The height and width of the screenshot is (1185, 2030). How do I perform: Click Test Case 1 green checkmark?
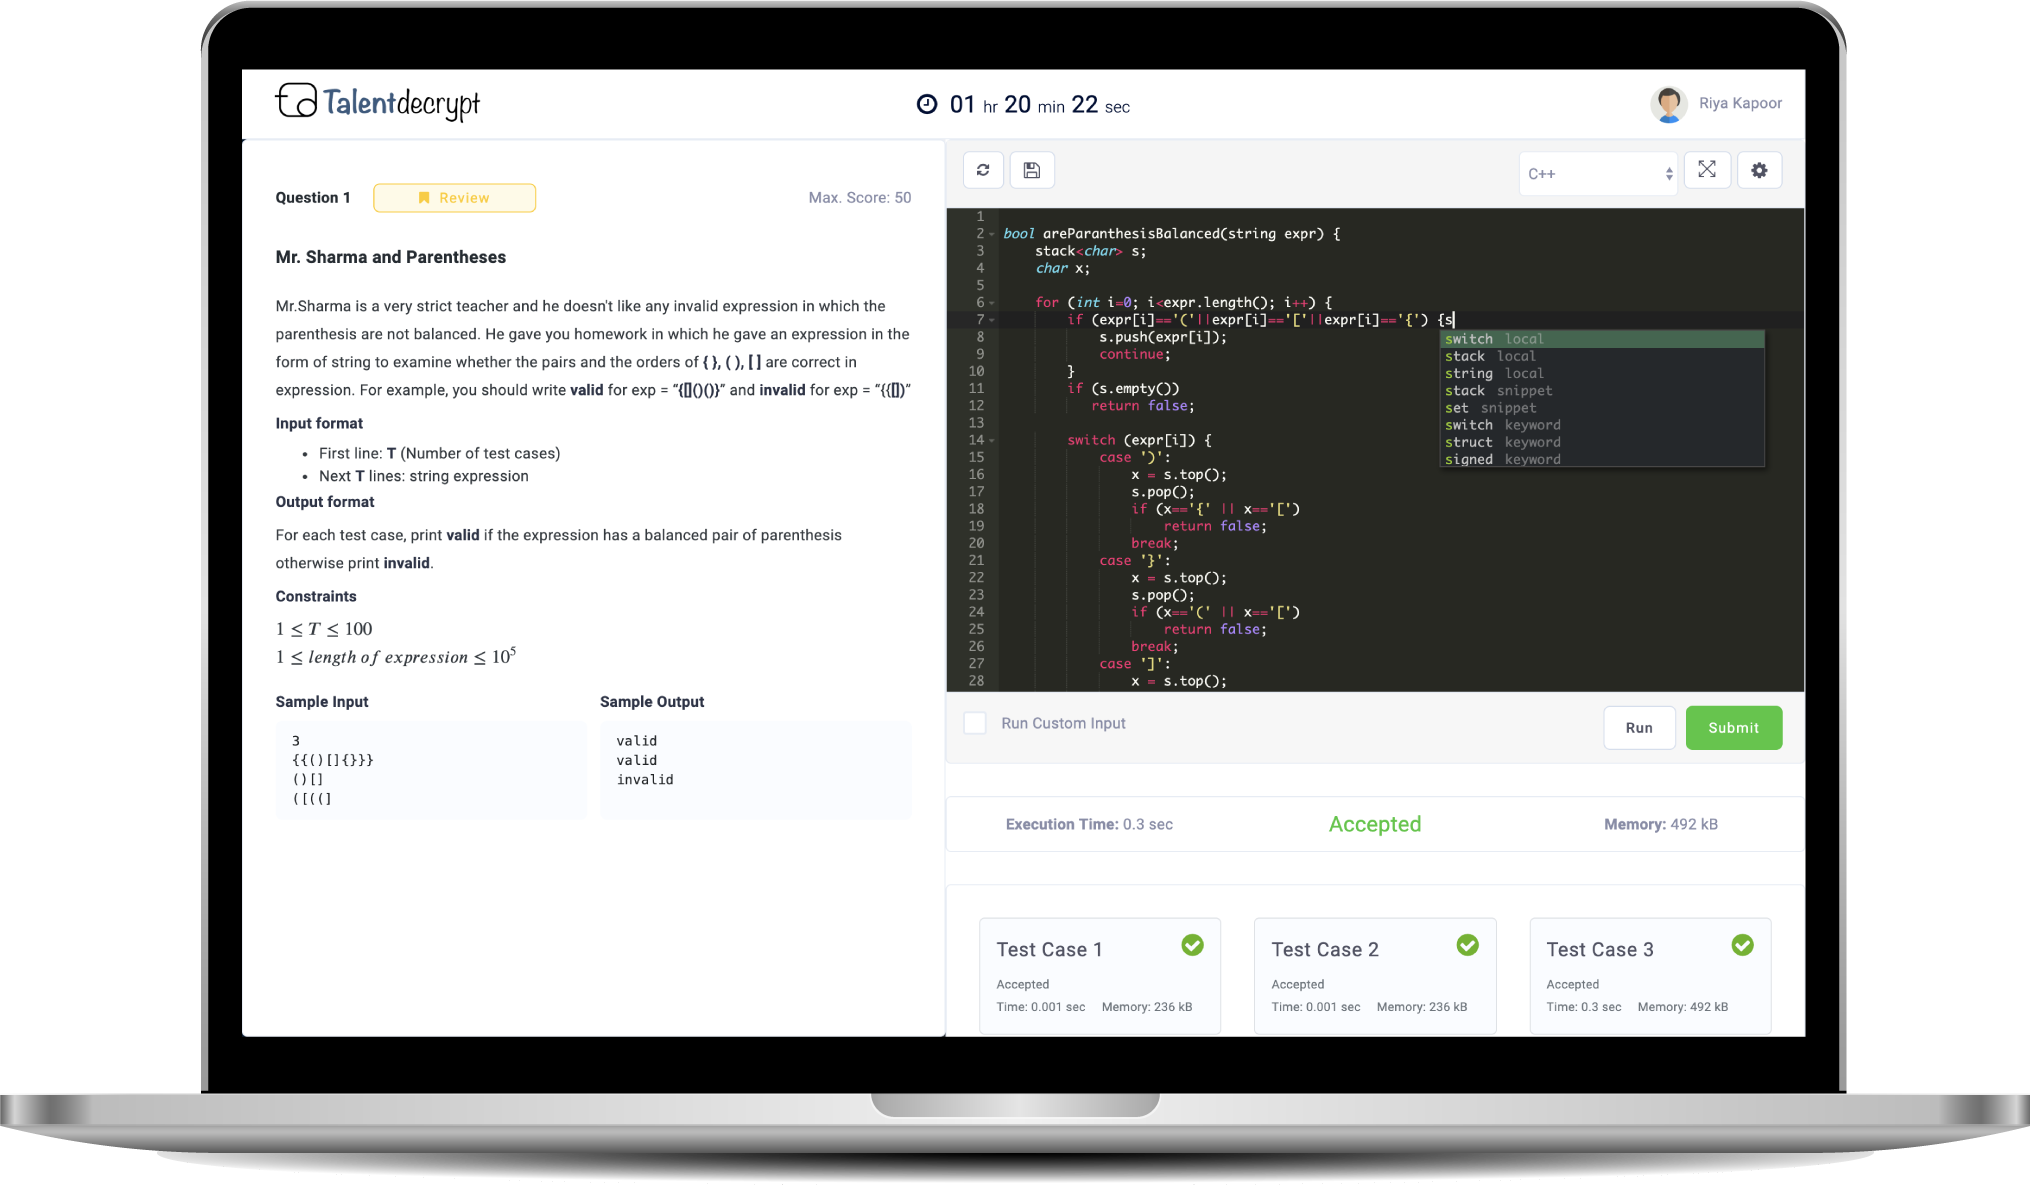(1192, 945)
